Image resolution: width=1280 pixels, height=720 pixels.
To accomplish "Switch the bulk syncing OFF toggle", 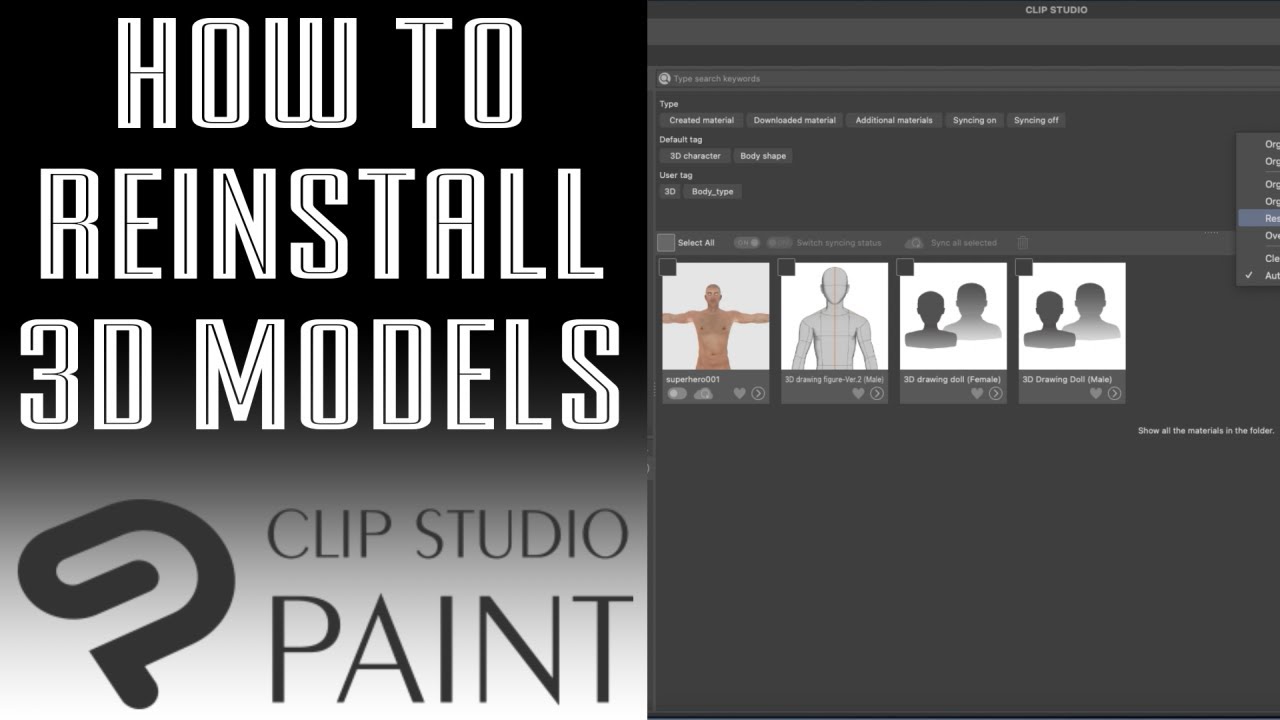I will pyautogui.click(x=779, y=243).
